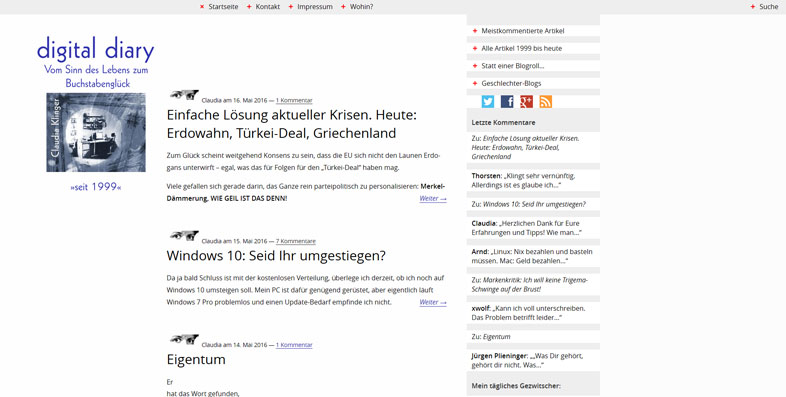Go to Startseite in top menu

tap(223, 7)
